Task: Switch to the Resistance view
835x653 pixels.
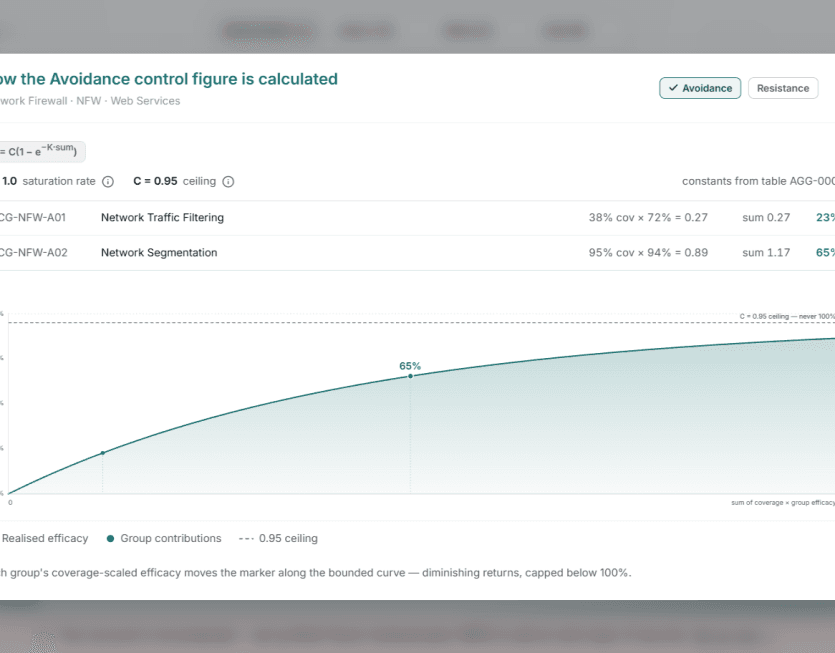Action: [x=783, y=88]
